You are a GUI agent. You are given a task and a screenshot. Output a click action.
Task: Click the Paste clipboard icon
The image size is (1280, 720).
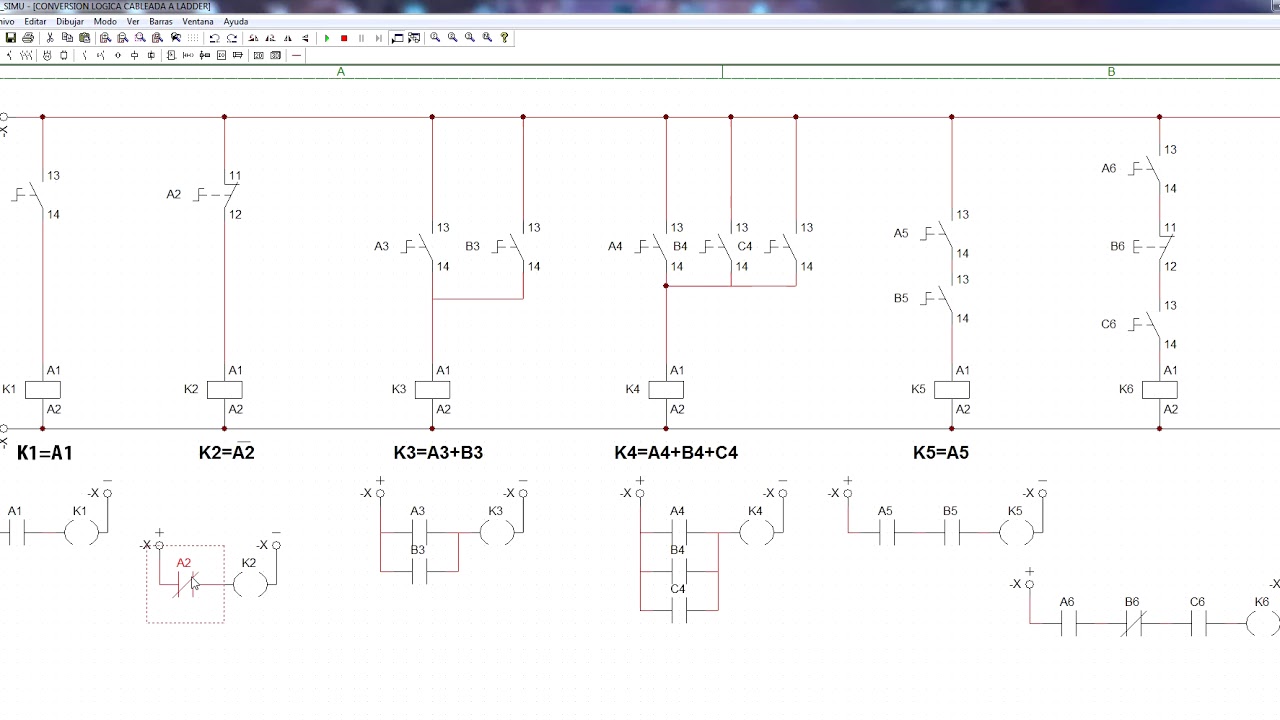84,38
